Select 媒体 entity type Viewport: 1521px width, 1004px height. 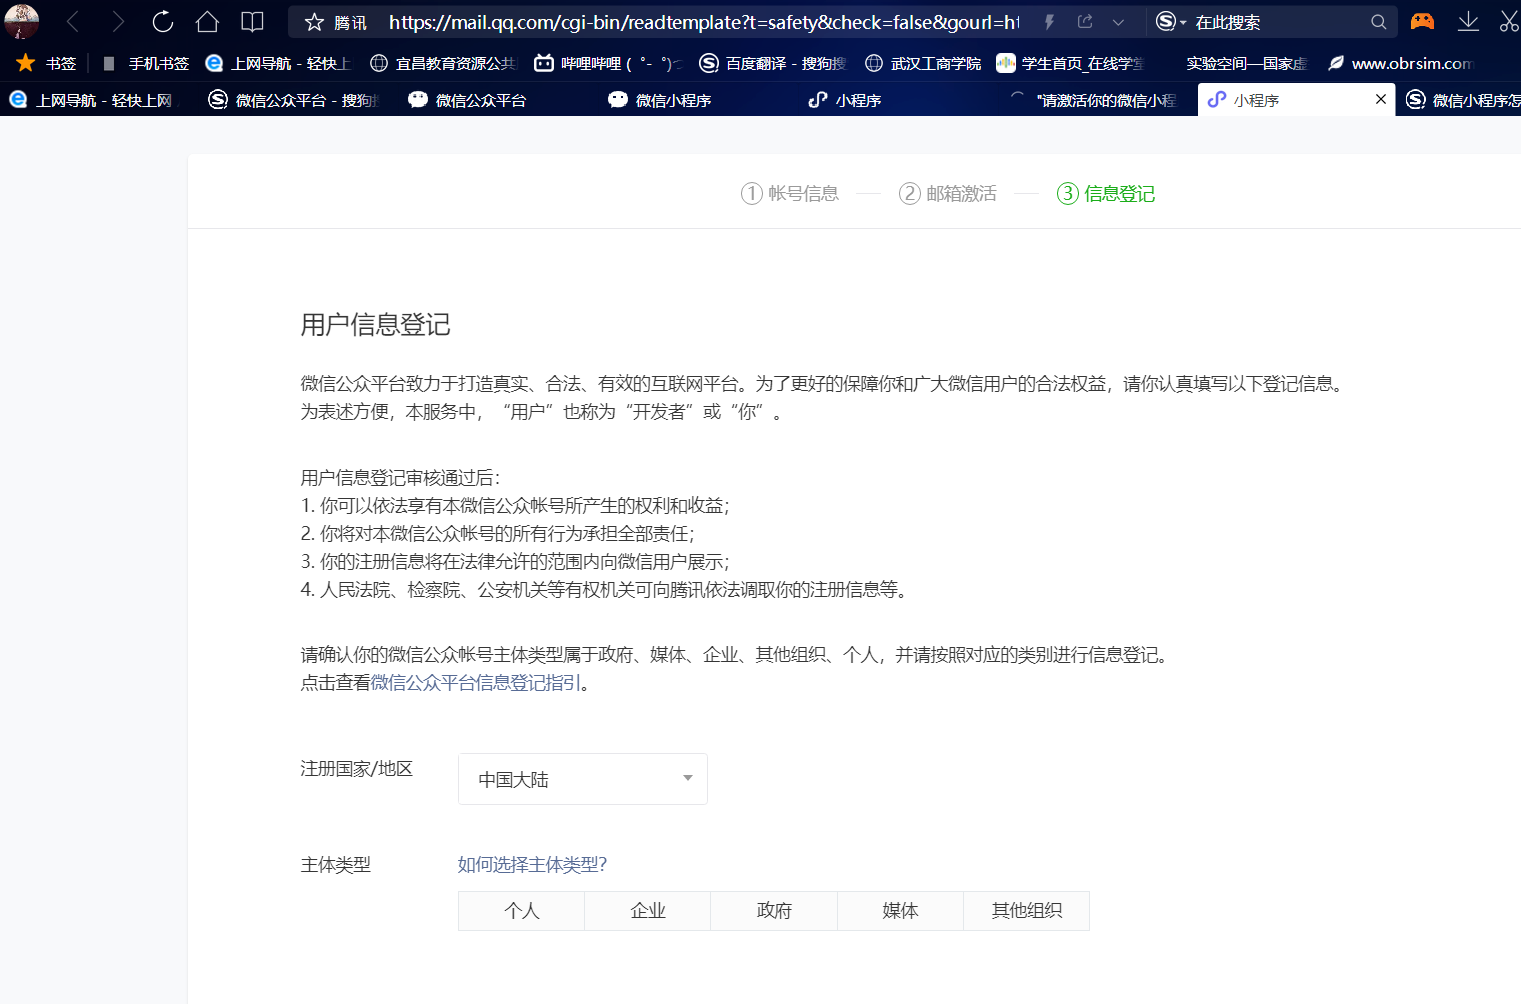click(900, 911)
